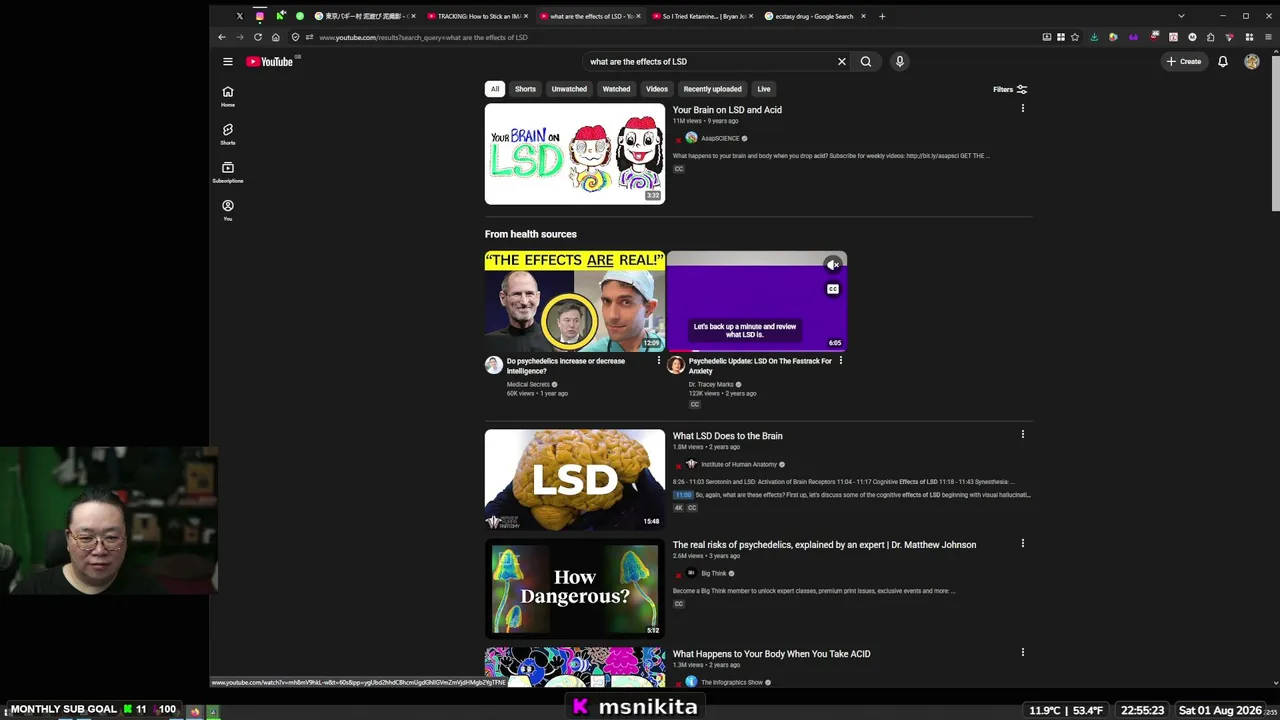
Task: Select the Unwatched filter chip
Action: click(x=569, y=89)
